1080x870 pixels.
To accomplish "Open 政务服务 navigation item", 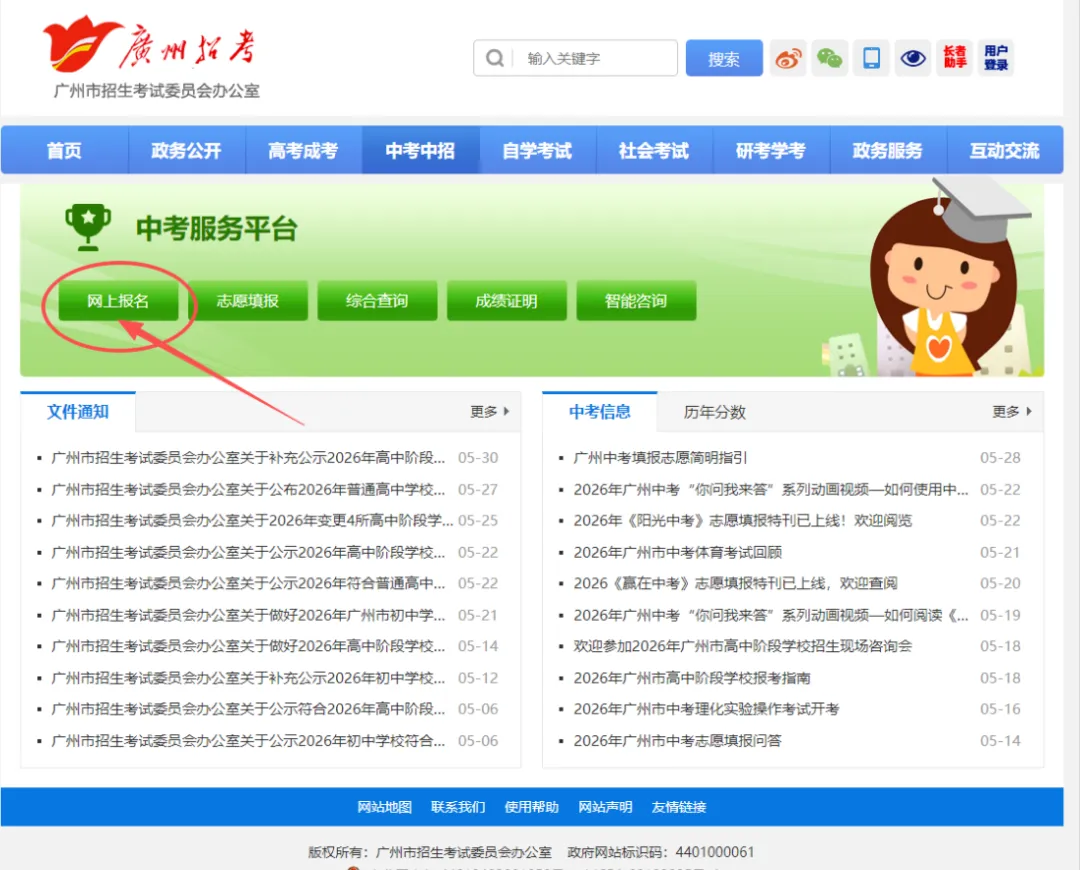I will [x=888, y=150].
